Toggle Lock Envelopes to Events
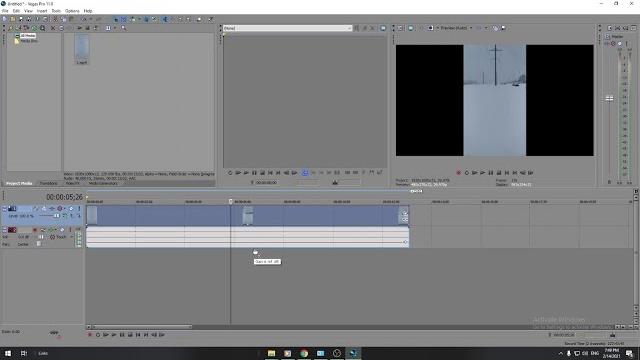This screenshot has width=640, height=360. pos(146,19)
